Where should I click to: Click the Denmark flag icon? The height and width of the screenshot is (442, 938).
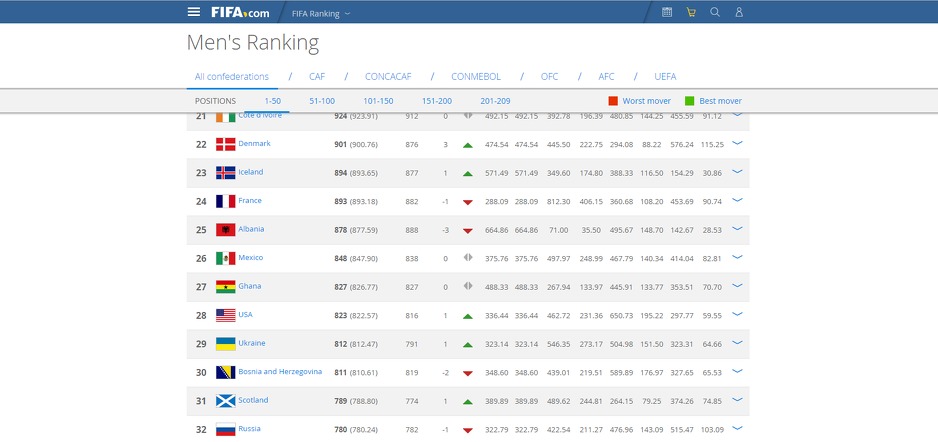coord(226,144)
